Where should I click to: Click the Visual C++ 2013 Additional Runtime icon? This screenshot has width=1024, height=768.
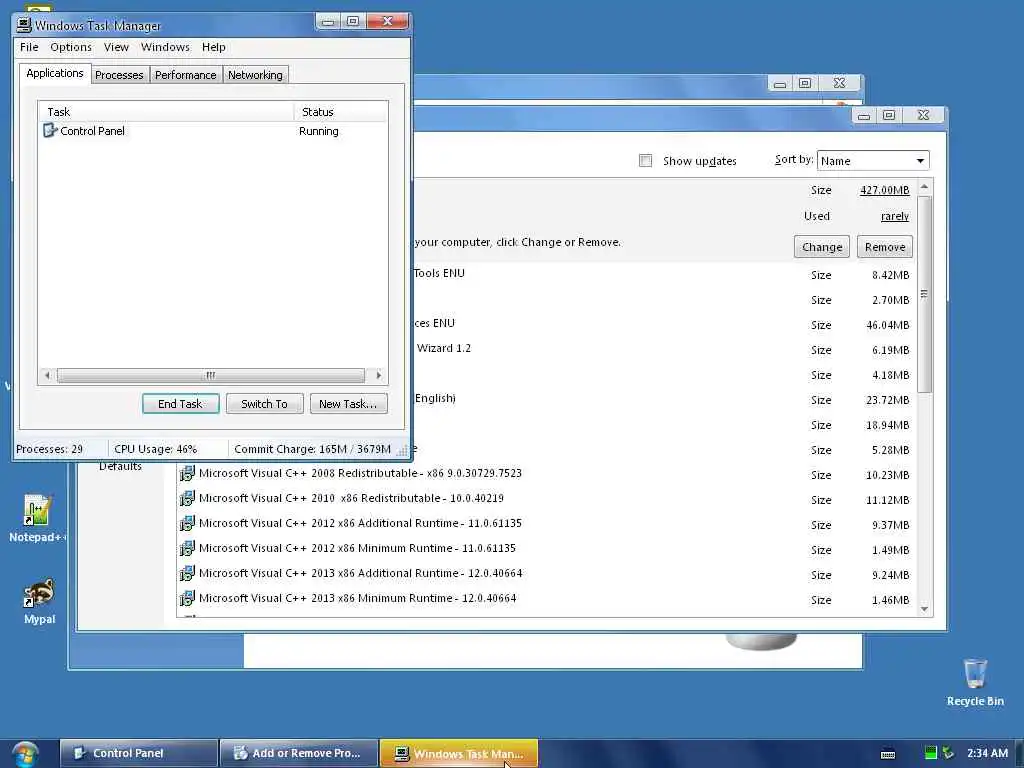point(187,573)
